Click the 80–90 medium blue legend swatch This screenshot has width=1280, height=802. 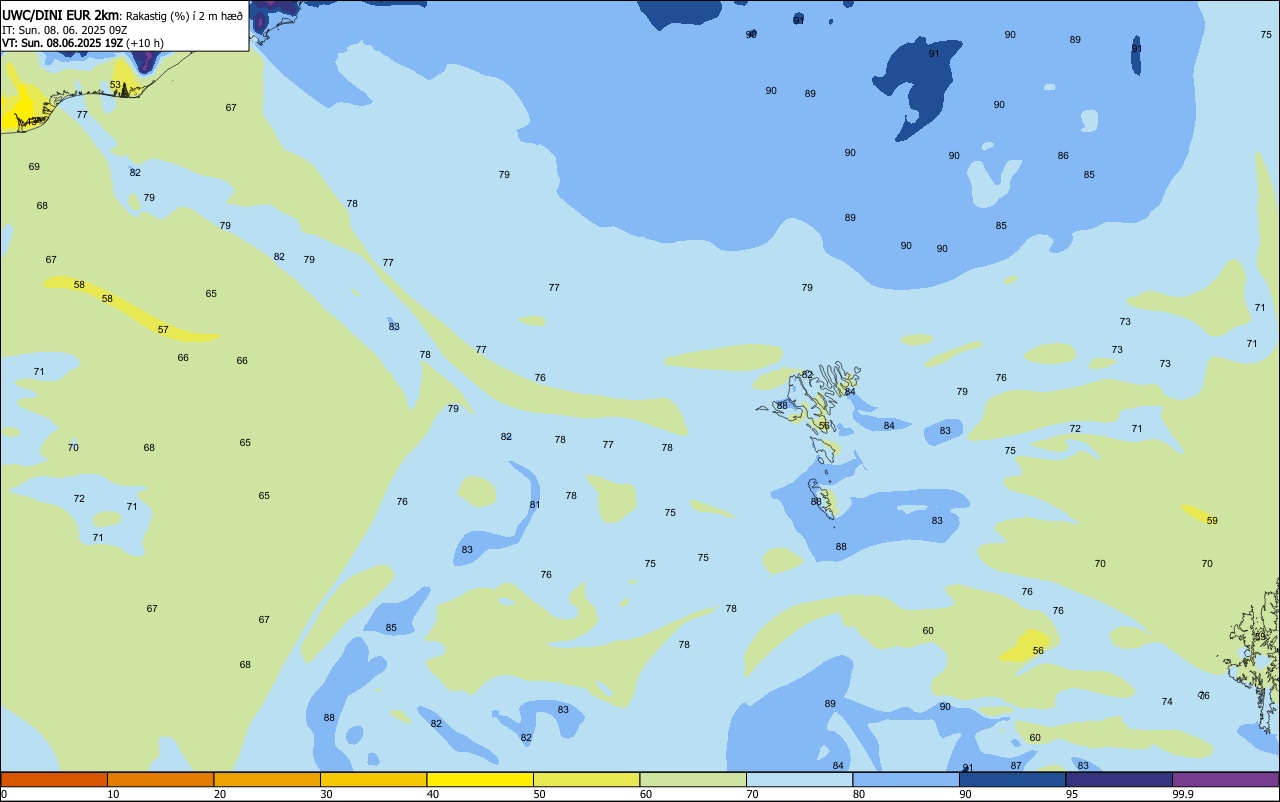pos(906,779)
